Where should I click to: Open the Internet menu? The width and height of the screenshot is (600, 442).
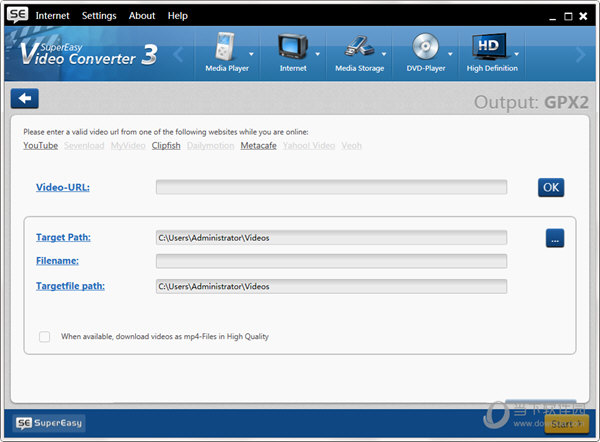[x=52, y=16]
